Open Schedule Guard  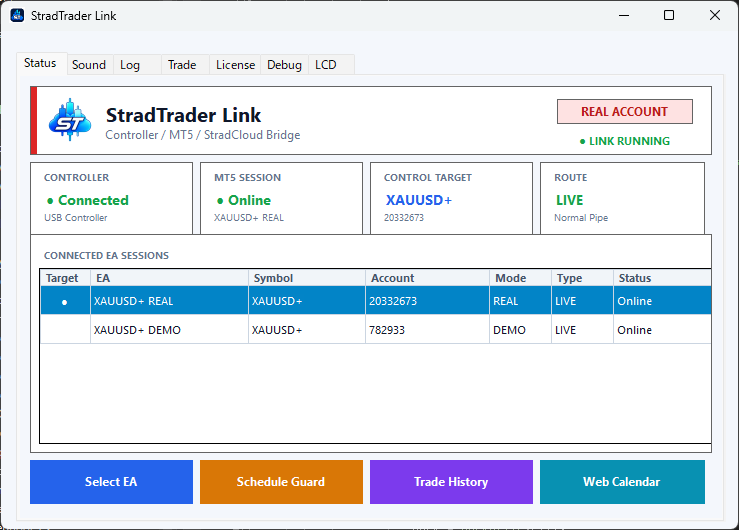(x=281, y=482)
